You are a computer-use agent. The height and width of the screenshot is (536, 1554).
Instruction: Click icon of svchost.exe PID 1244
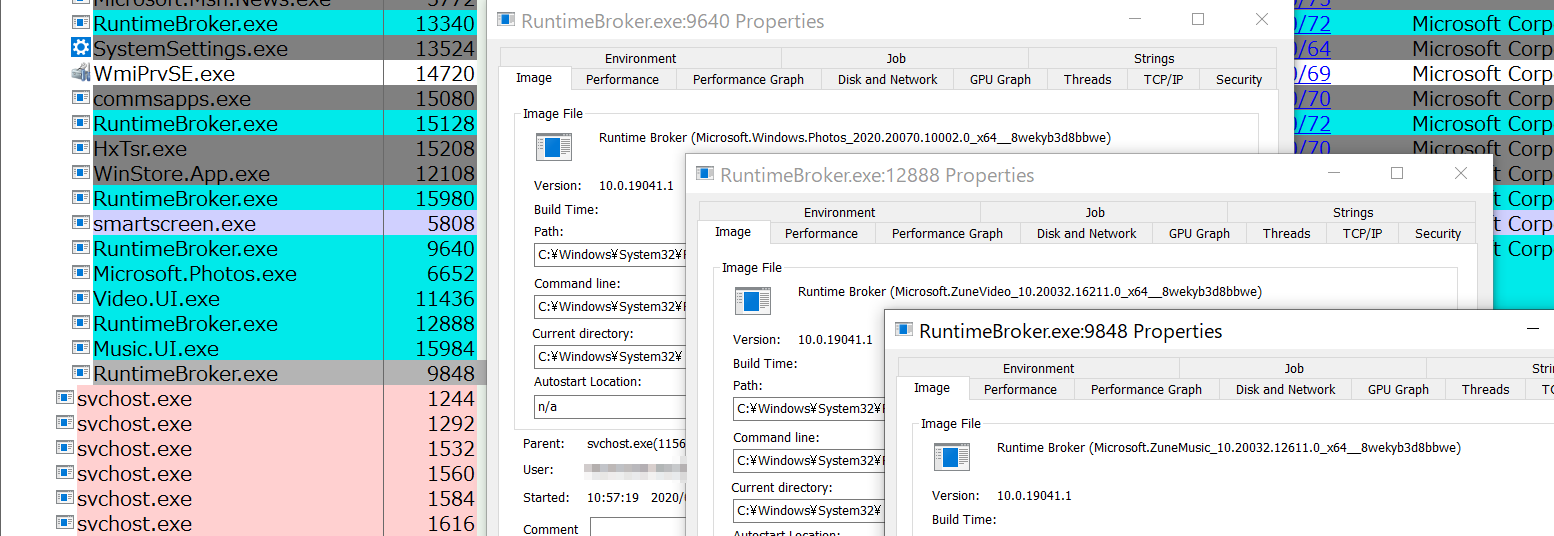(65, 398)
